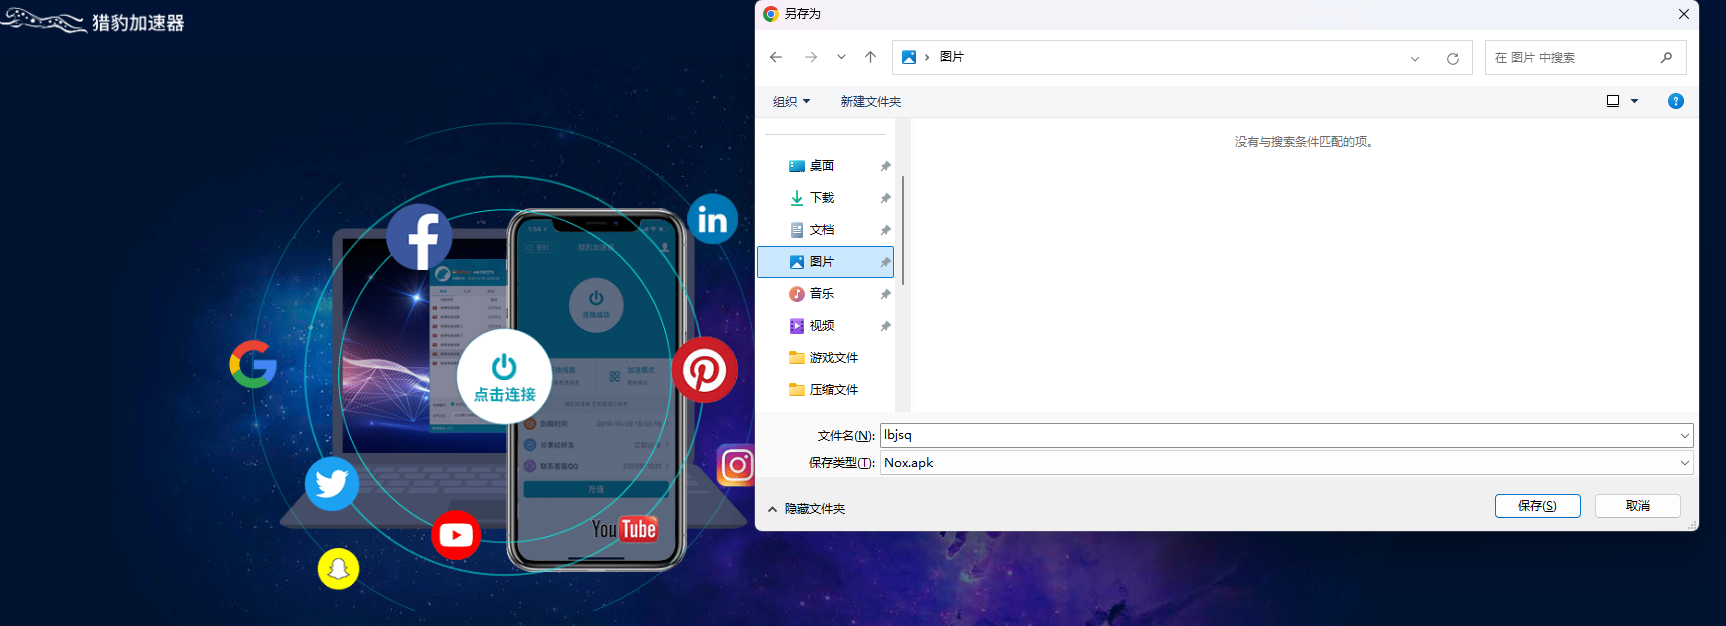Screen dimensions: 1726x626
Task: Expand the view options dropdown arrow
Action: coord(1635,101)
